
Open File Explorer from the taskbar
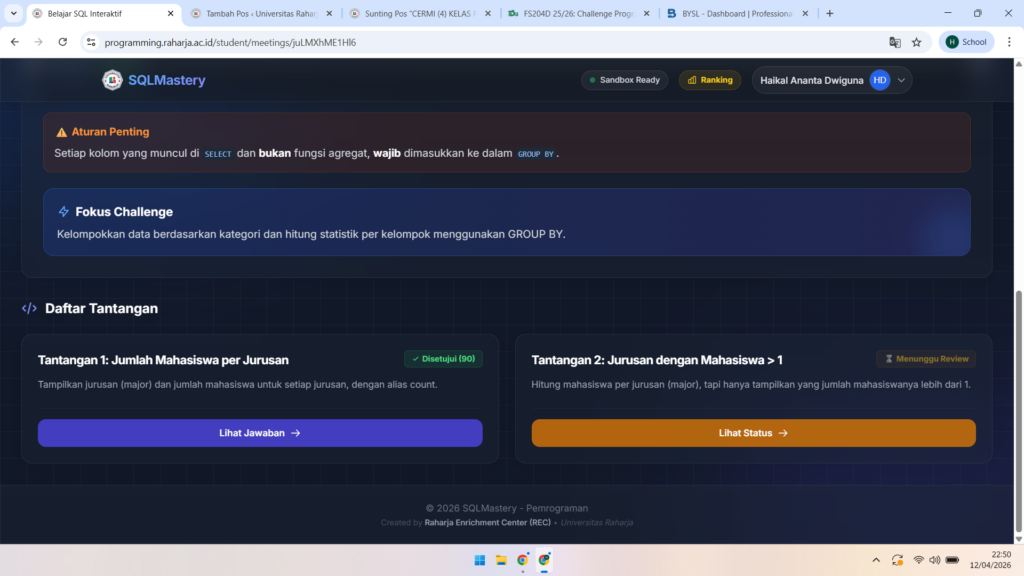pos(501,560)
